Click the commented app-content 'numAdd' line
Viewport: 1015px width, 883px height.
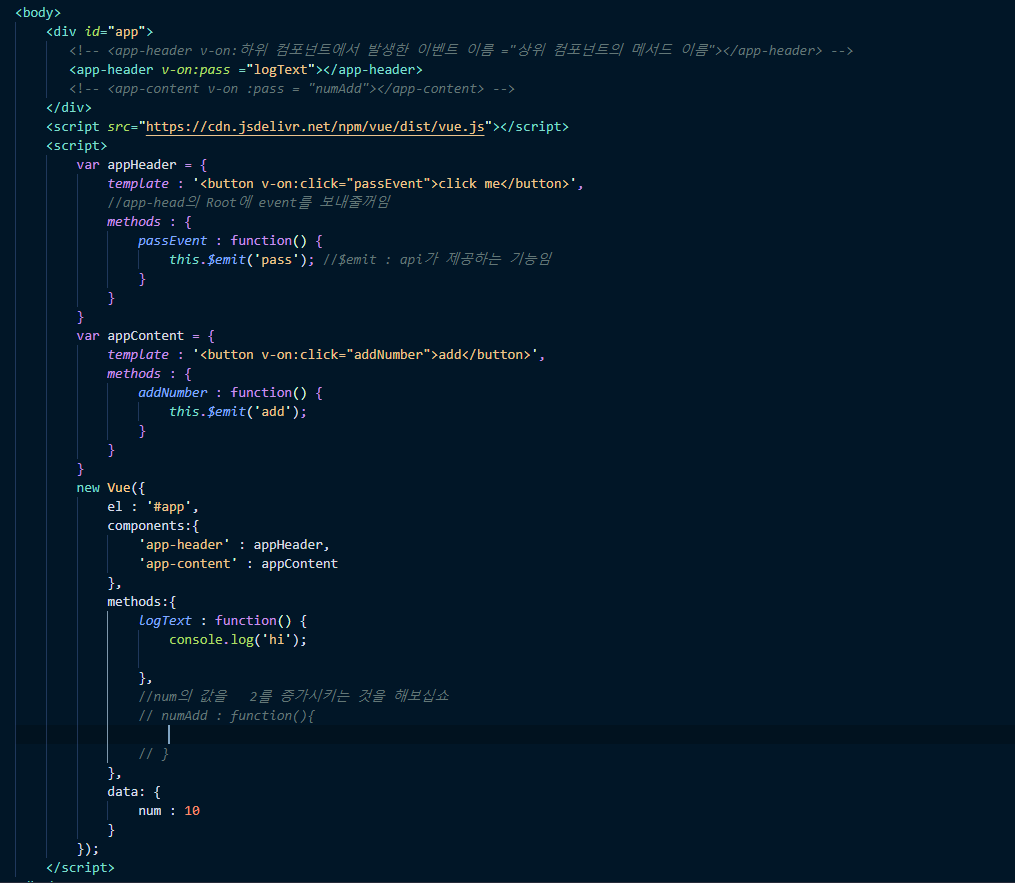tap(292, 89)
